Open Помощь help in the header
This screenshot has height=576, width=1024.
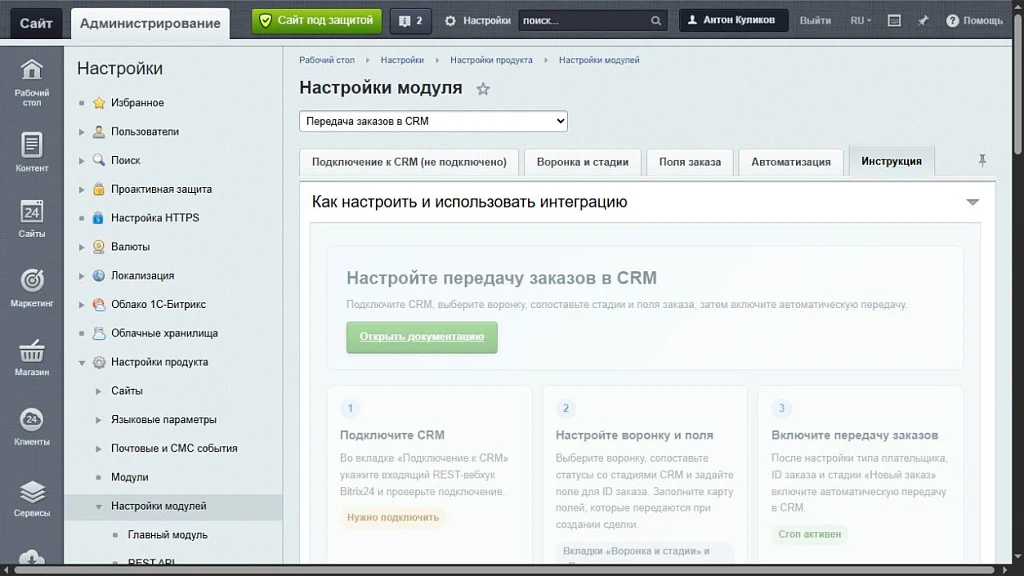[974, 21]
